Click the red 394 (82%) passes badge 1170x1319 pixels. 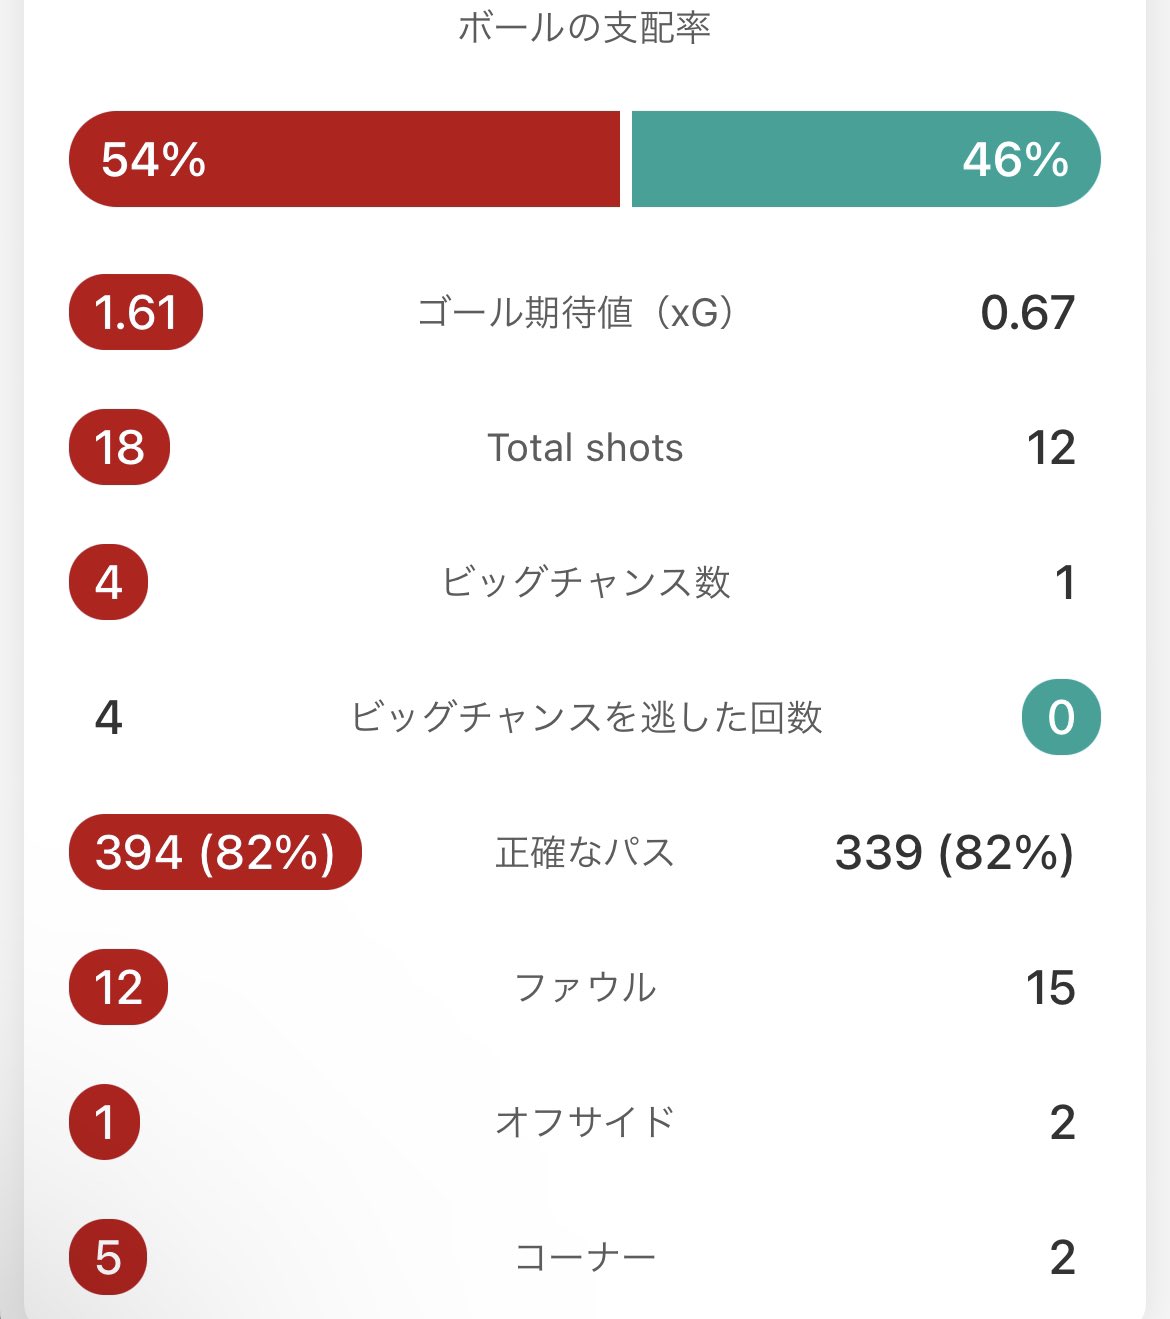click(x=215, y=852)
